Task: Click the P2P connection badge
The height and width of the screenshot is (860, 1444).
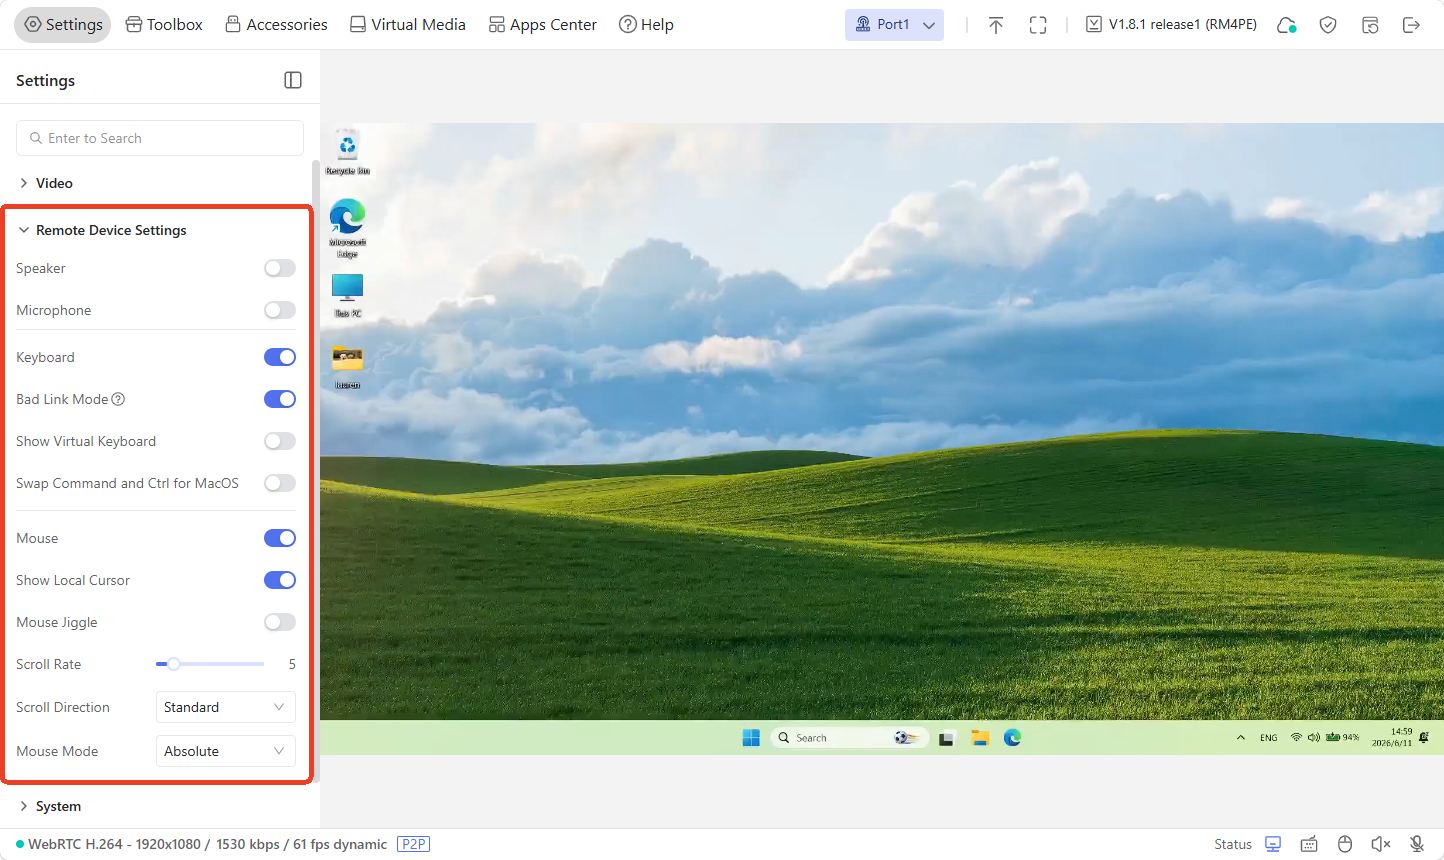Action: point(414,844)
